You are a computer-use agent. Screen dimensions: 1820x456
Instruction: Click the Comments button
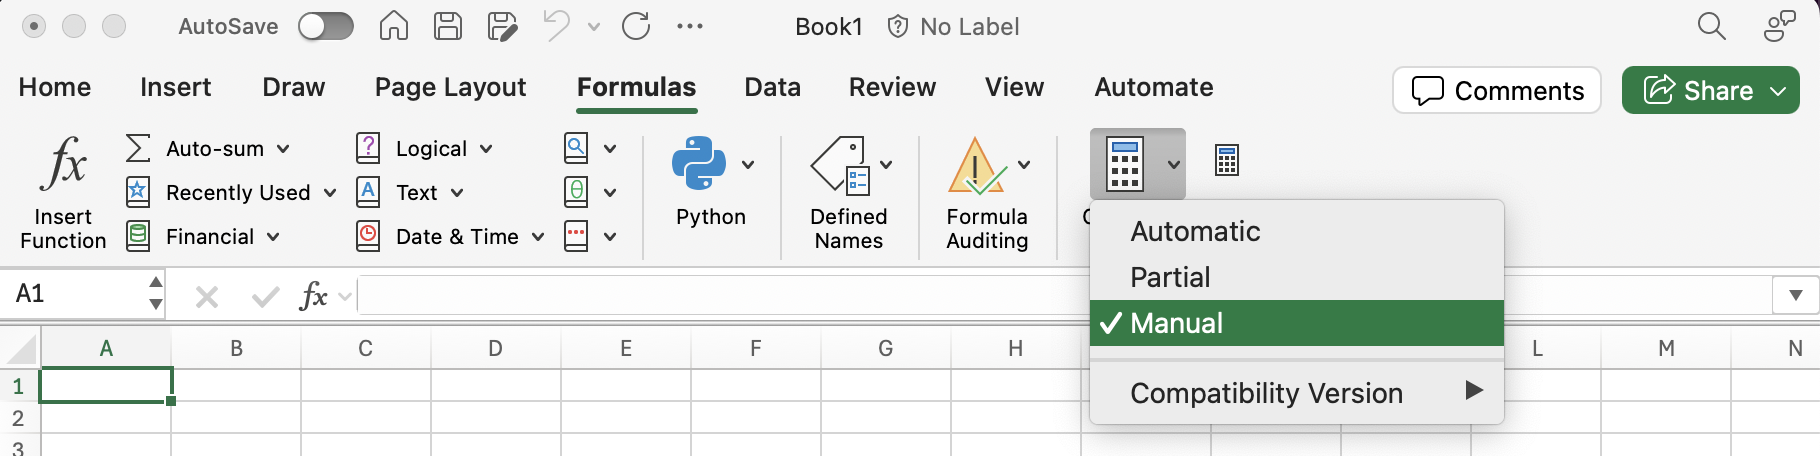tap(1496, 91)
